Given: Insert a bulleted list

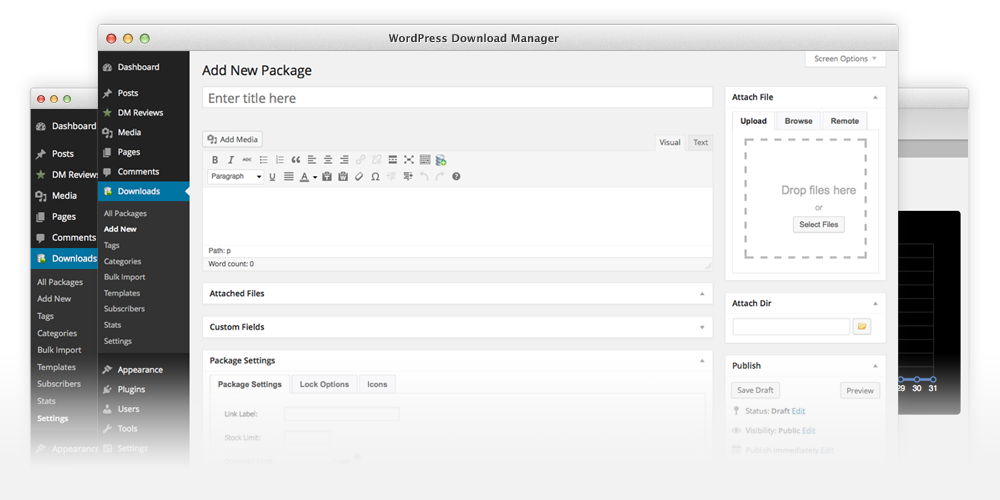Looking at the screenshot, I should (x=264, y=160).
